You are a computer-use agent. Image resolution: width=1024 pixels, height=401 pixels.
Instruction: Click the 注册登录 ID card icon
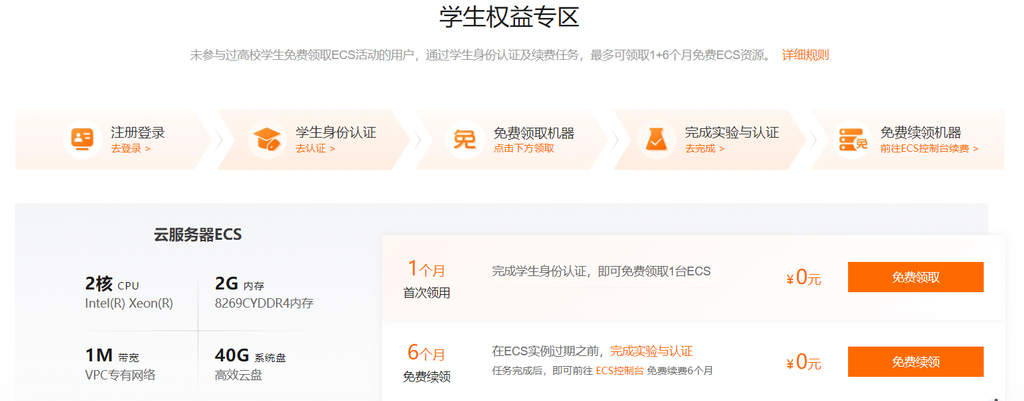82,139
